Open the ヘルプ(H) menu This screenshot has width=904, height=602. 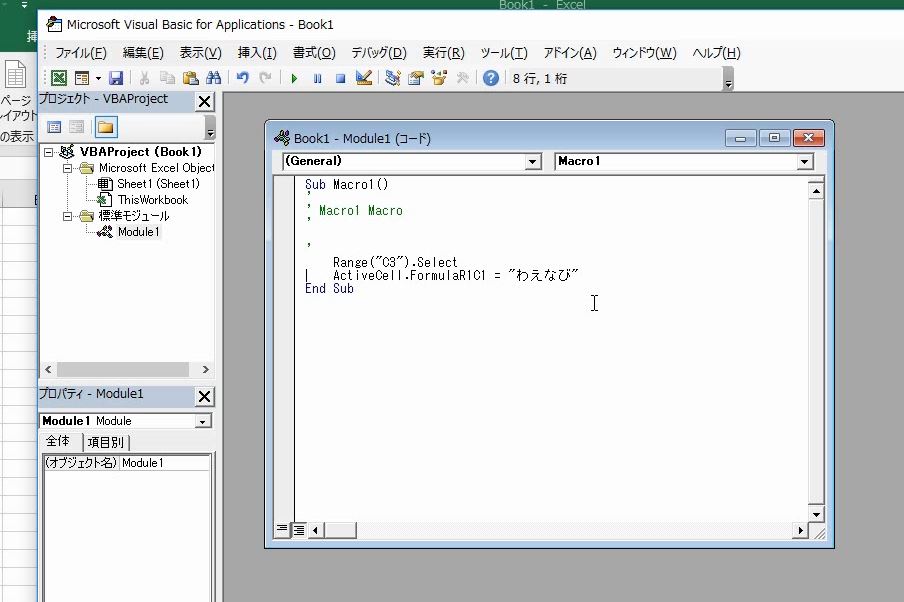(716, 53)
